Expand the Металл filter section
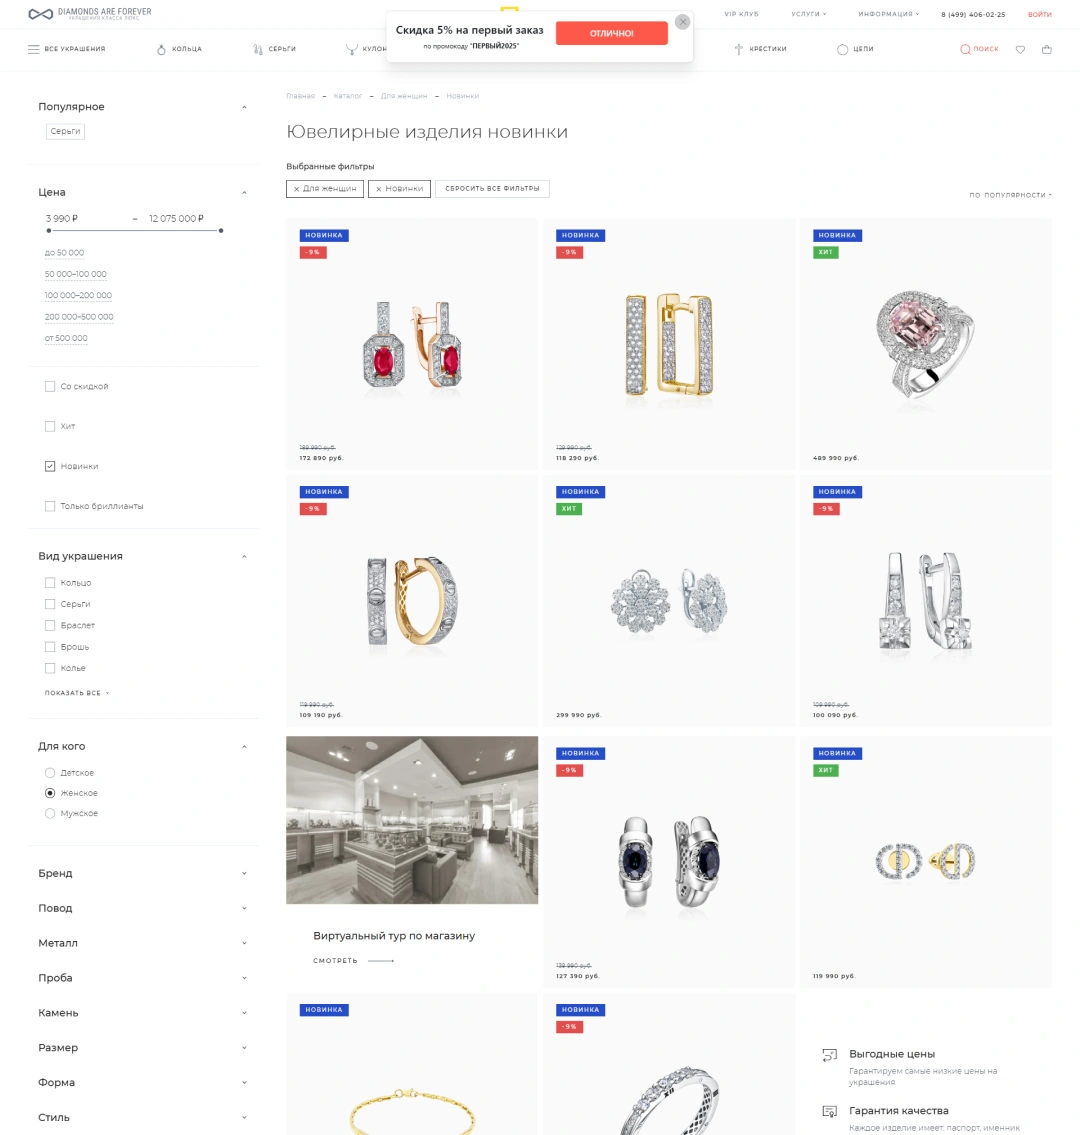 (143, 943)
